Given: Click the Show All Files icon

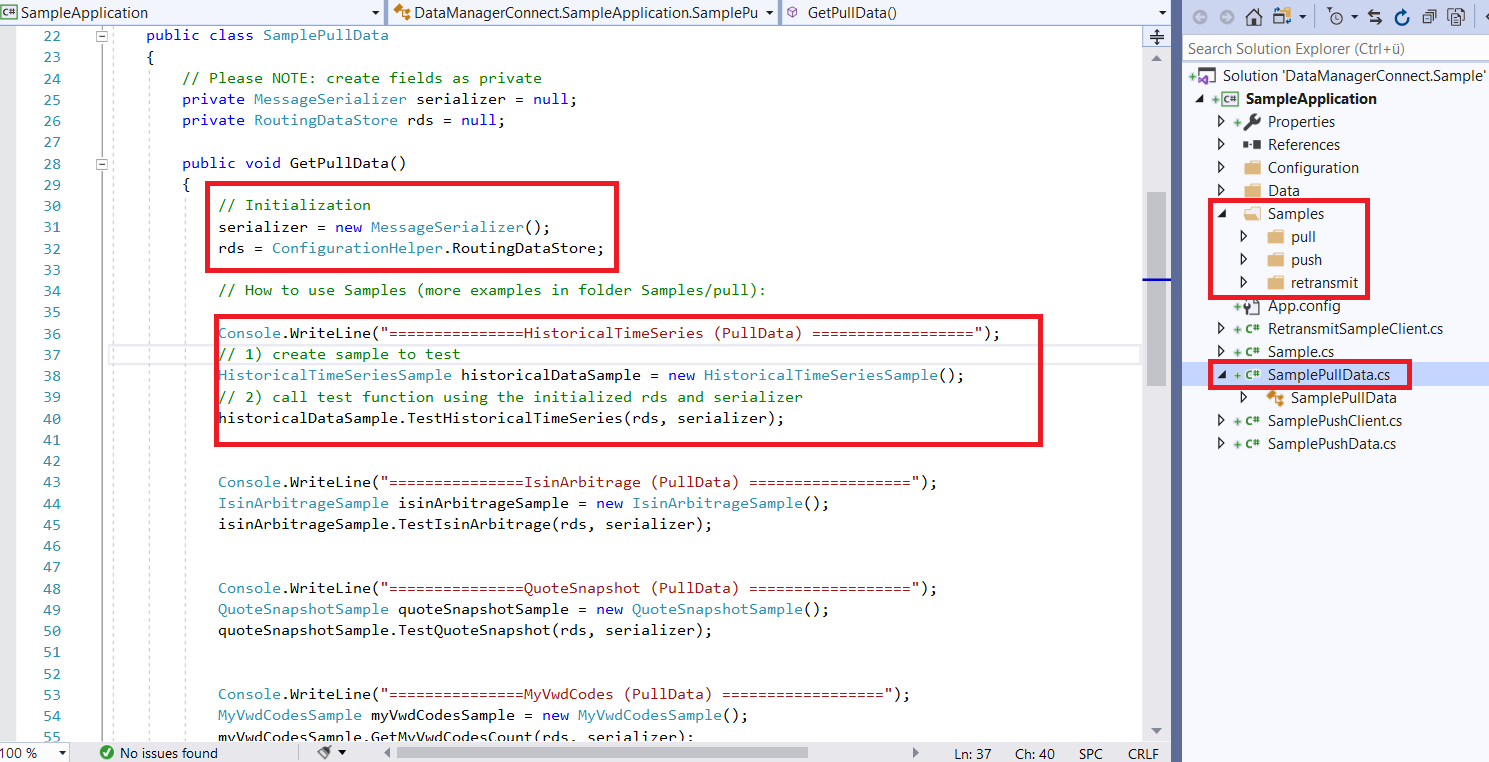Looking at the screenshot, I should tap(1456, 17).
